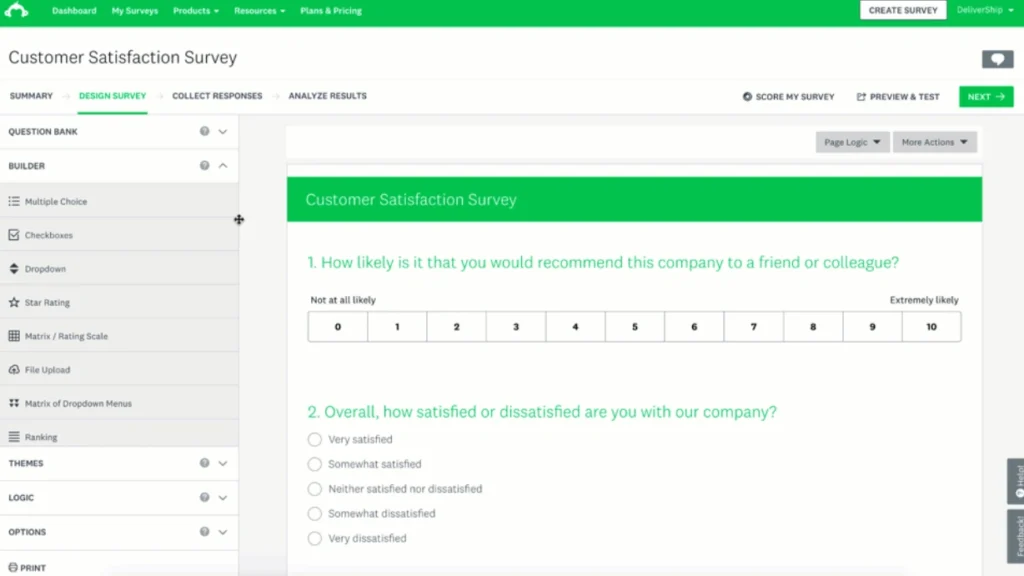Click question 2 satisfaction title text
1024x576 pixels.
pyautogui.click(x=542, y=412)
